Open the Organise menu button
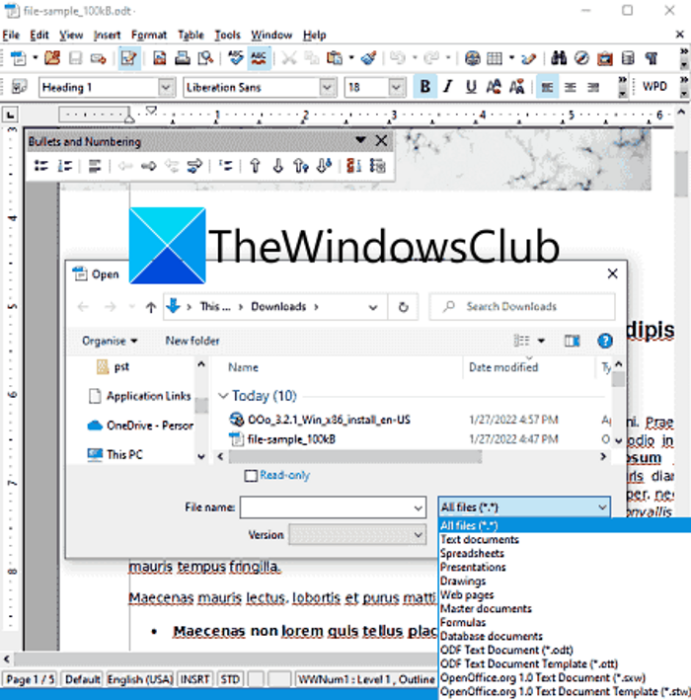The width and height of the screenshot is (691, 700). (x=110, y=341)
